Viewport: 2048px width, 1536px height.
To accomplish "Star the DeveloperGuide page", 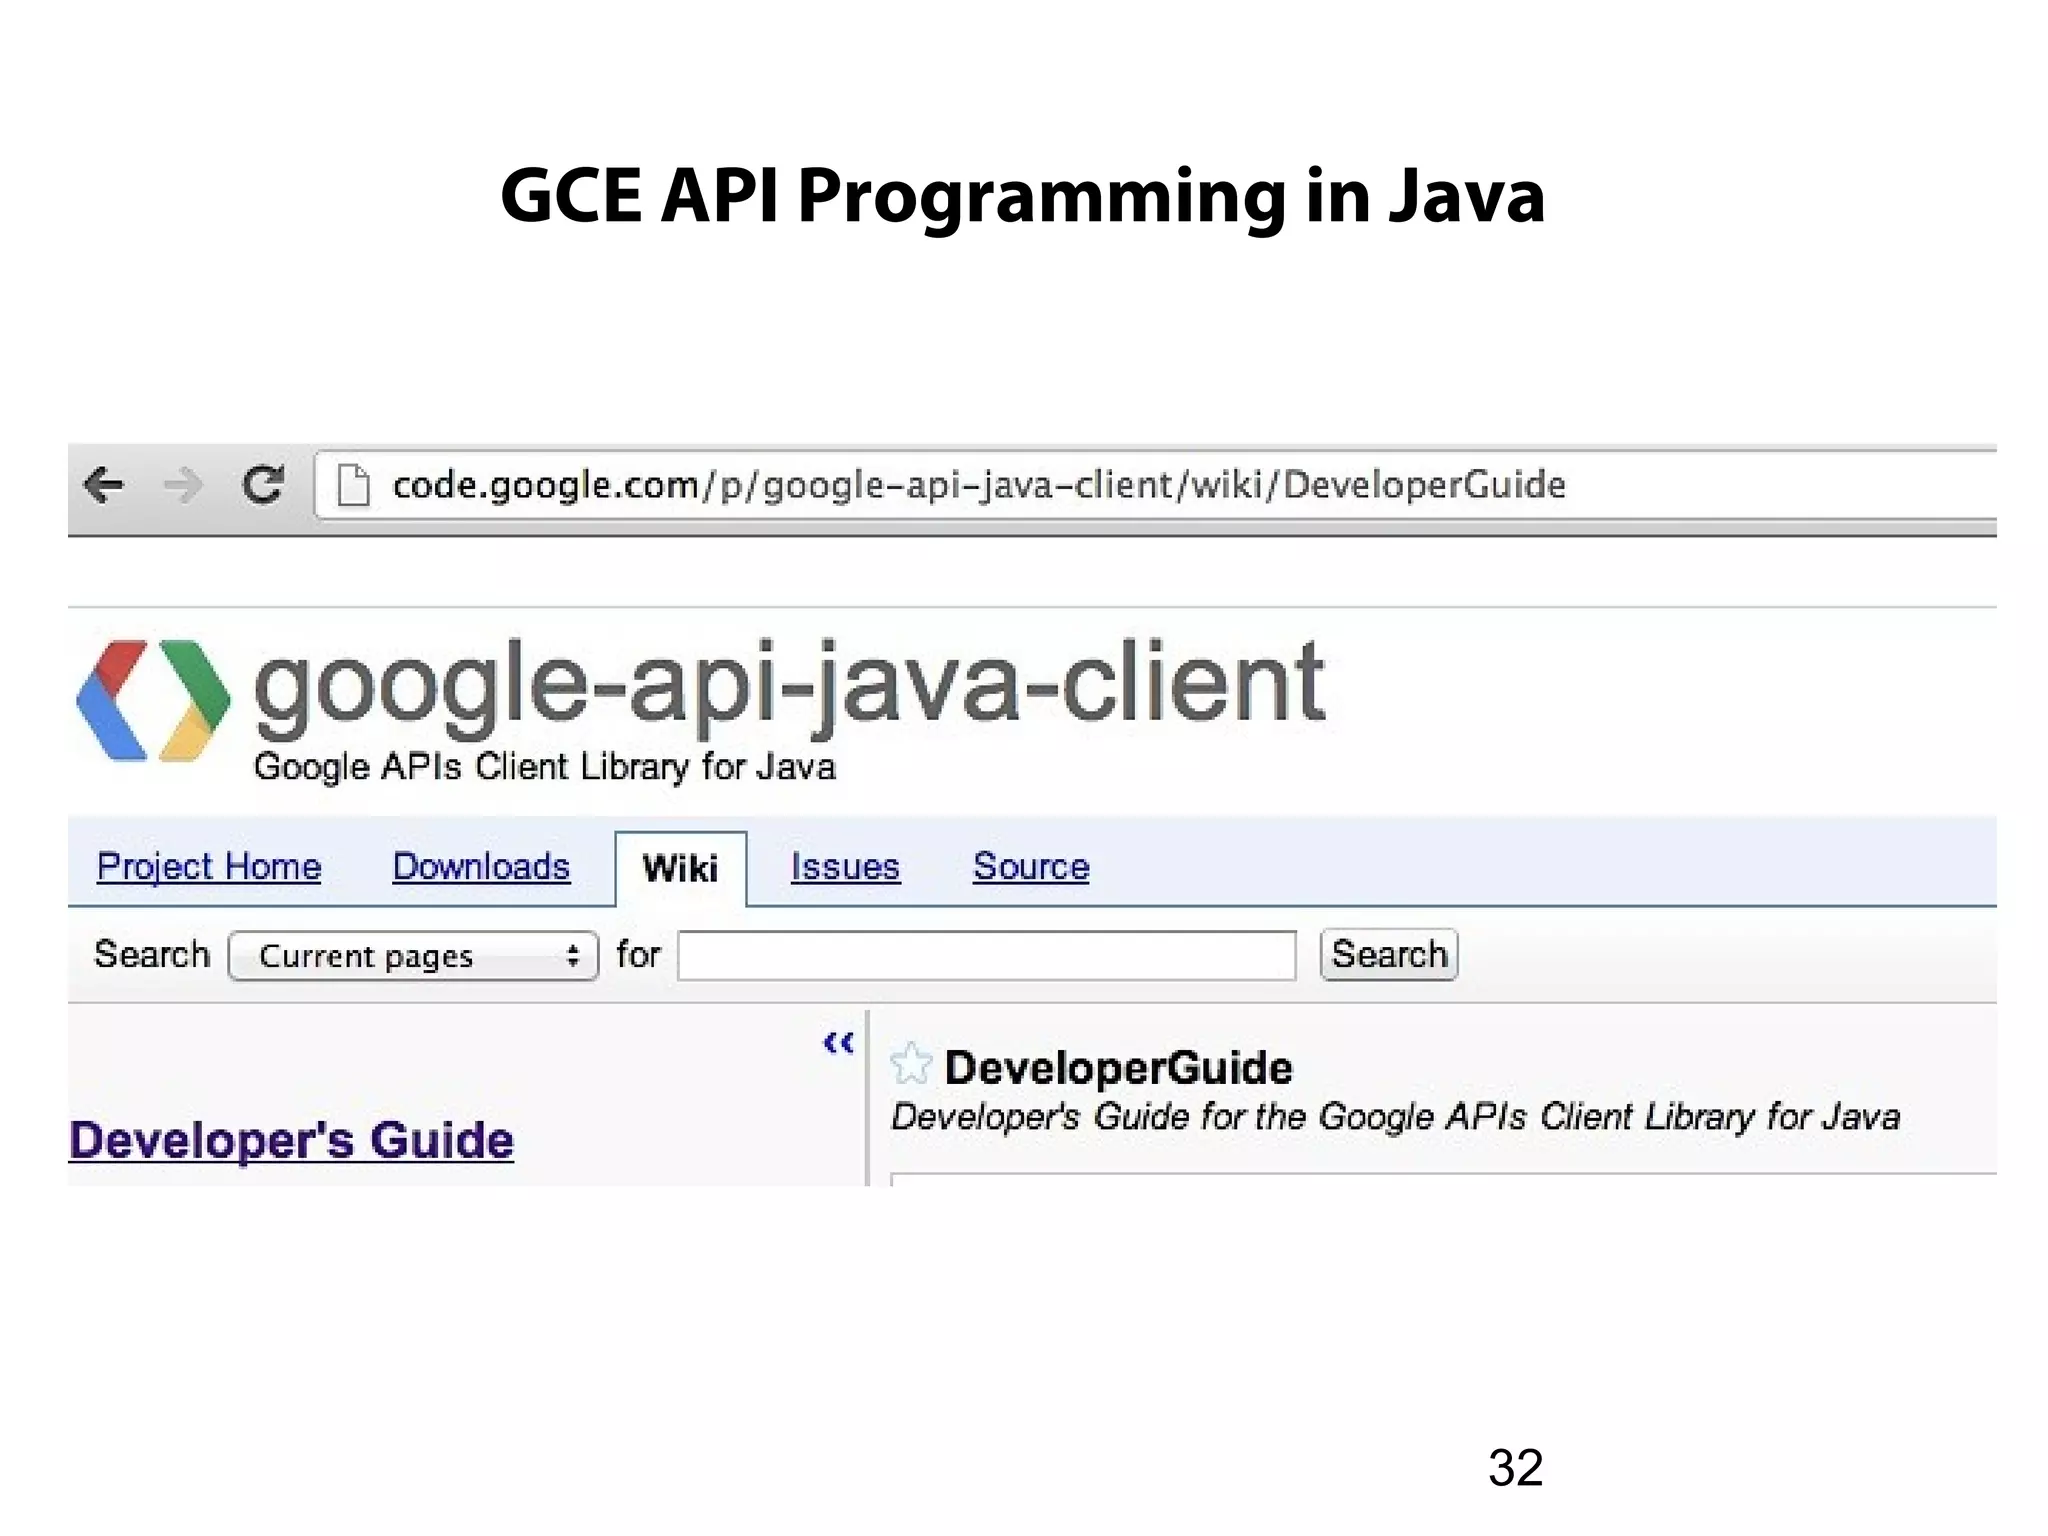I will tap(911, 1063).
